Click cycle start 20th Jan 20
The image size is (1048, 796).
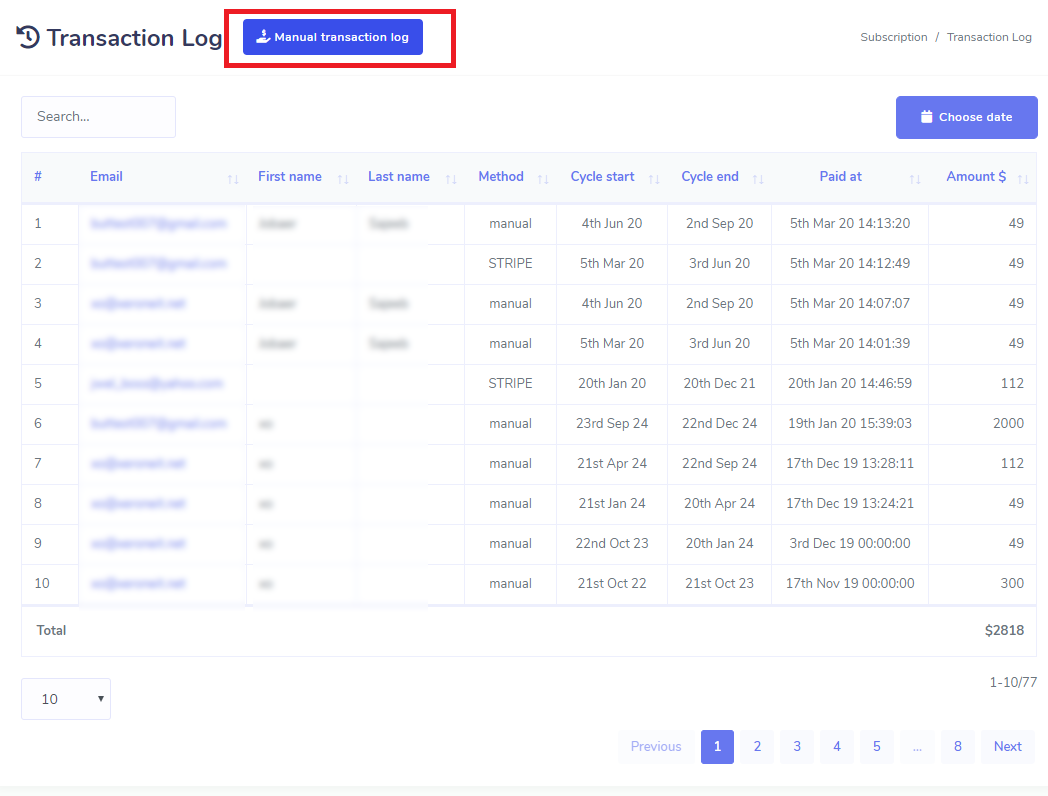[x=612, y=384]
